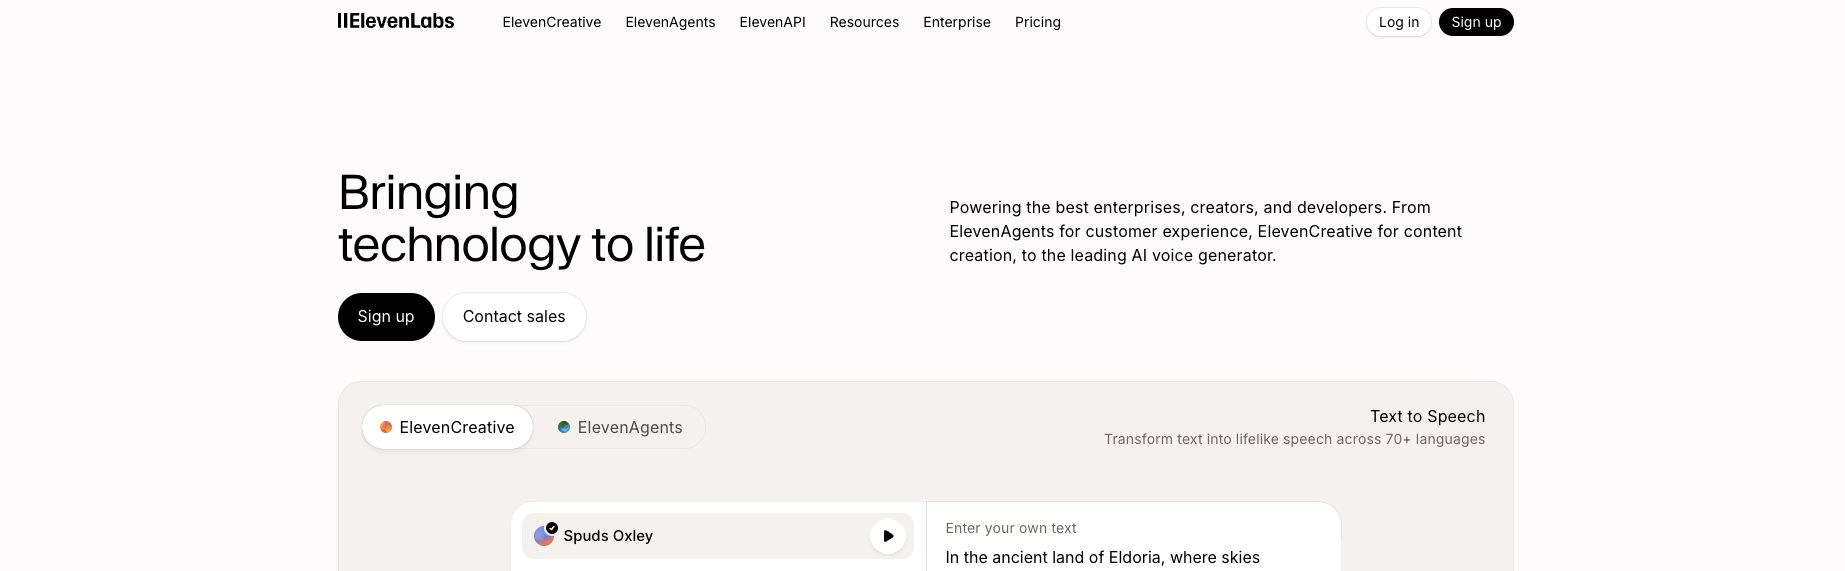Expand the Resources menu in header
This screenshot has width=1845, height=571.
(864, 22)
